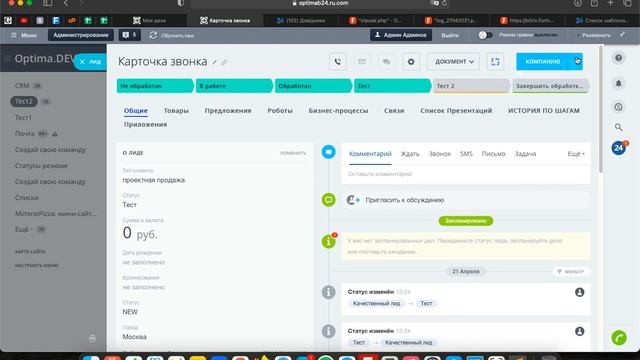Switch to the Товары tab
The image size is (640, 360).
[x=176, y=111]
